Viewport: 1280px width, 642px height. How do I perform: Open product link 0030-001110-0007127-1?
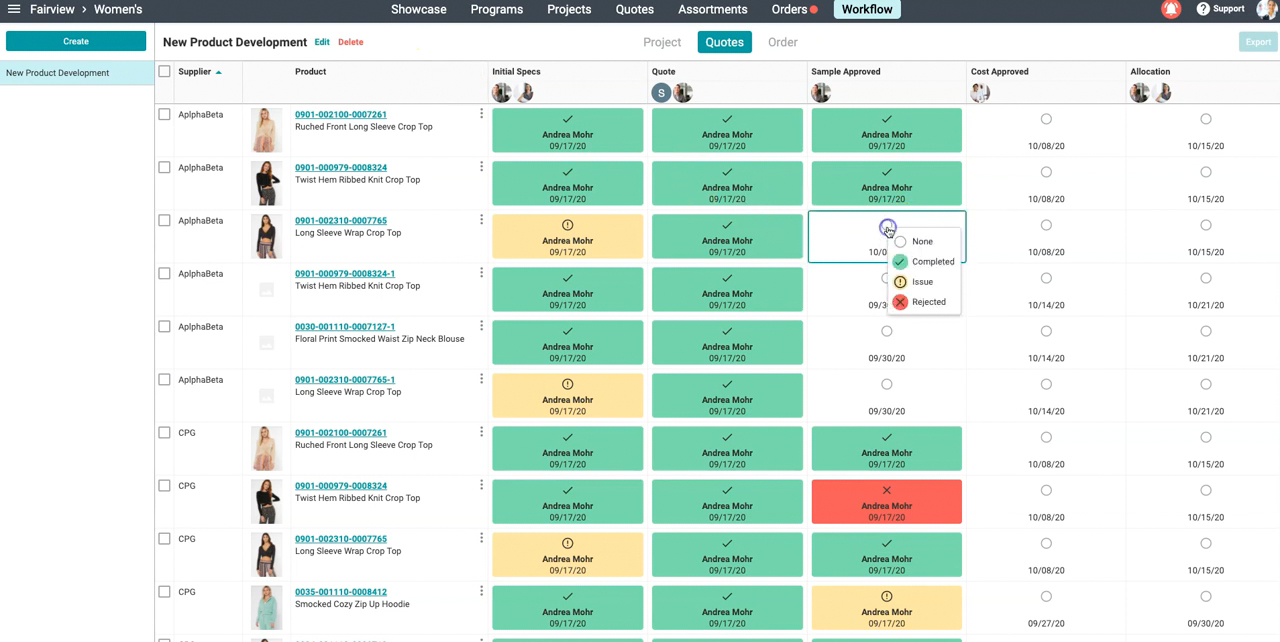click(x=344, y=327)
